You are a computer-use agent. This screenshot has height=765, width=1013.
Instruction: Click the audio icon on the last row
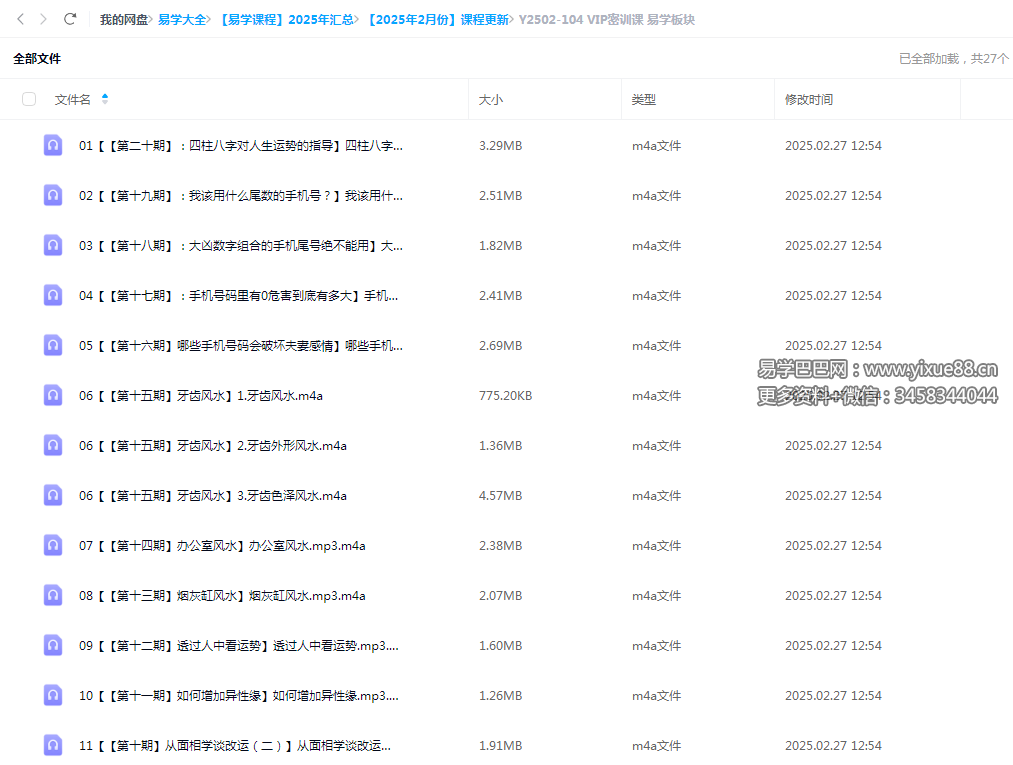tap(52, 745)
